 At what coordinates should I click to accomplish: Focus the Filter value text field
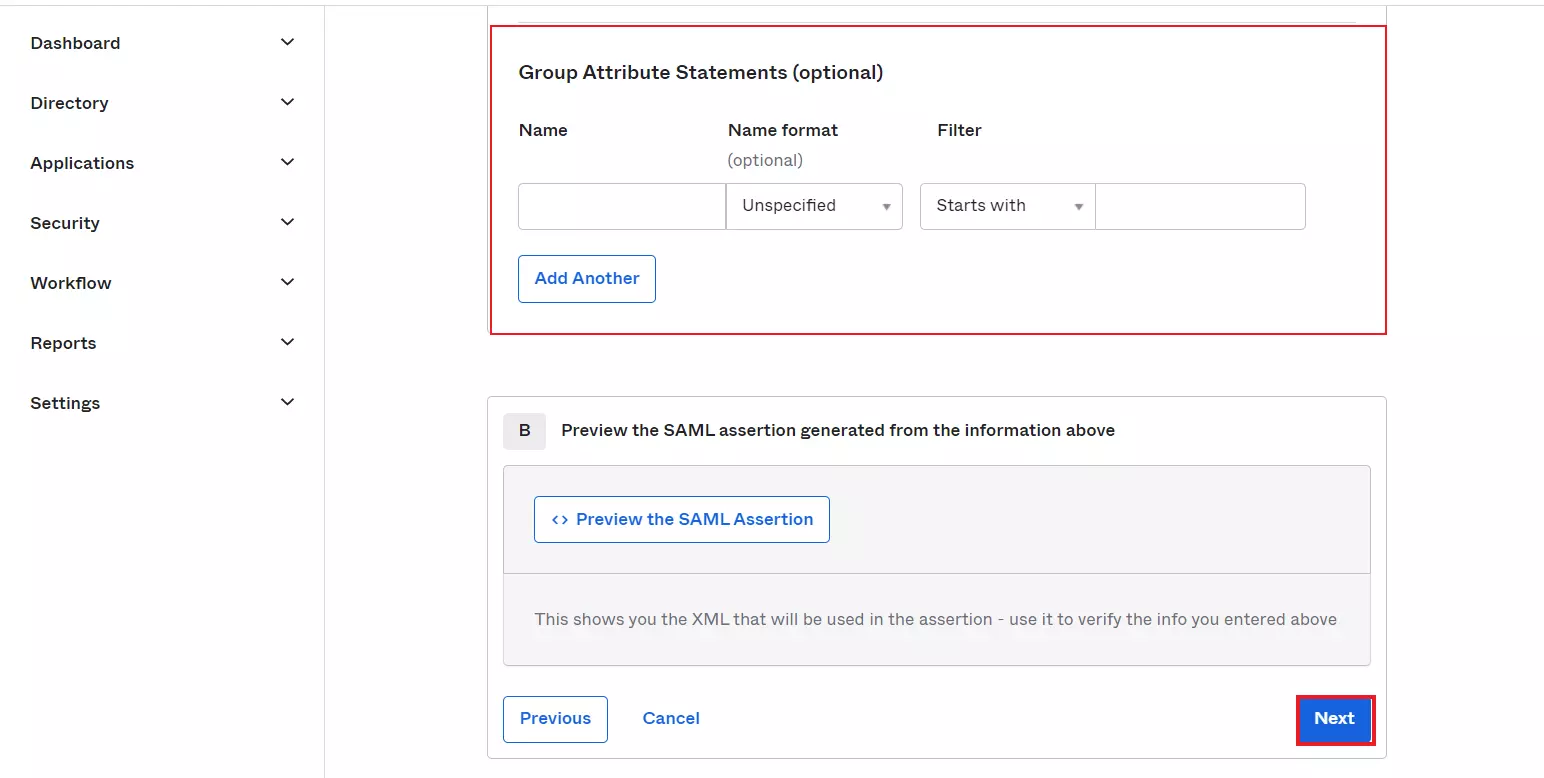point(1200,206)
